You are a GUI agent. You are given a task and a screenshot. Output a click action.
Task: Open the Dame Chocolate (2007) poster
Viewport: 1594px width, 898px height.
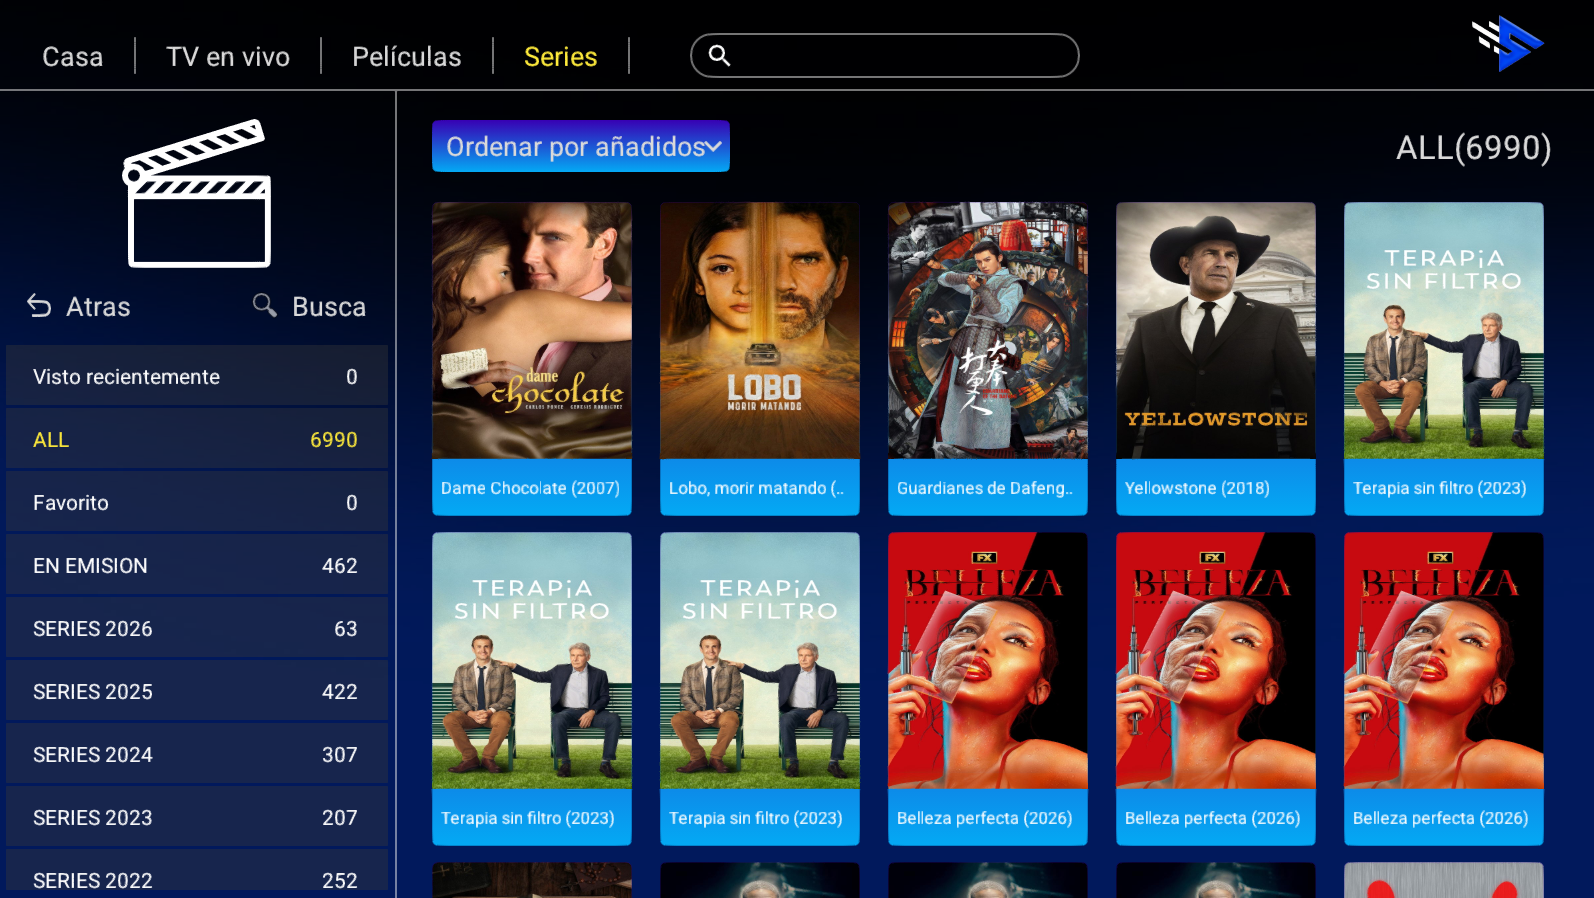coord(531,358)
